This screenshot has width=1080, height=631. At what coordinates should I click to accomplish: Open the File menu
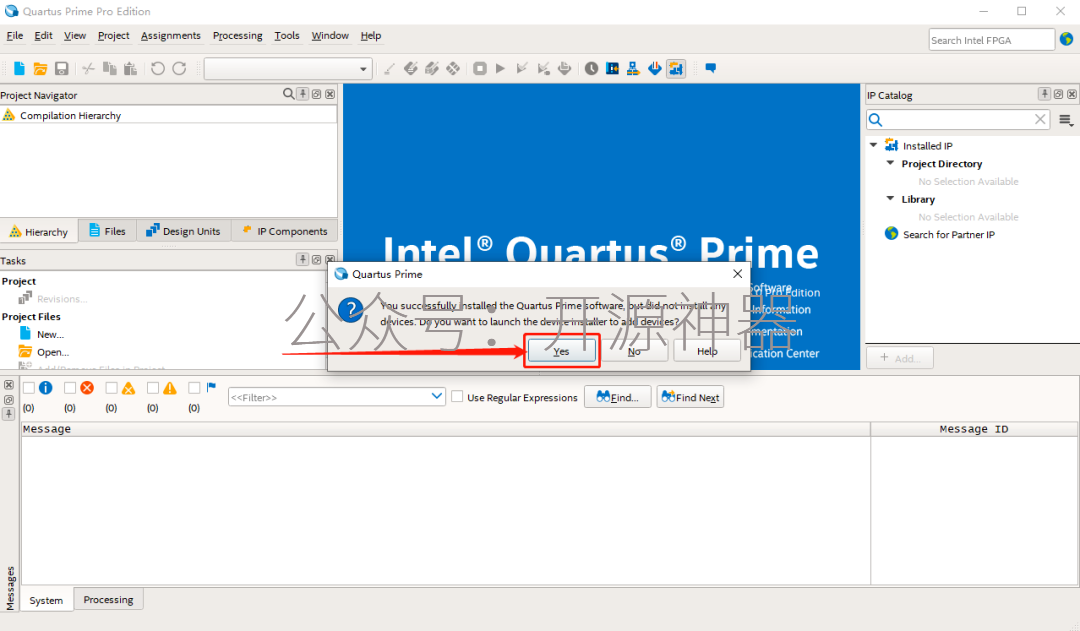(14, 36)
